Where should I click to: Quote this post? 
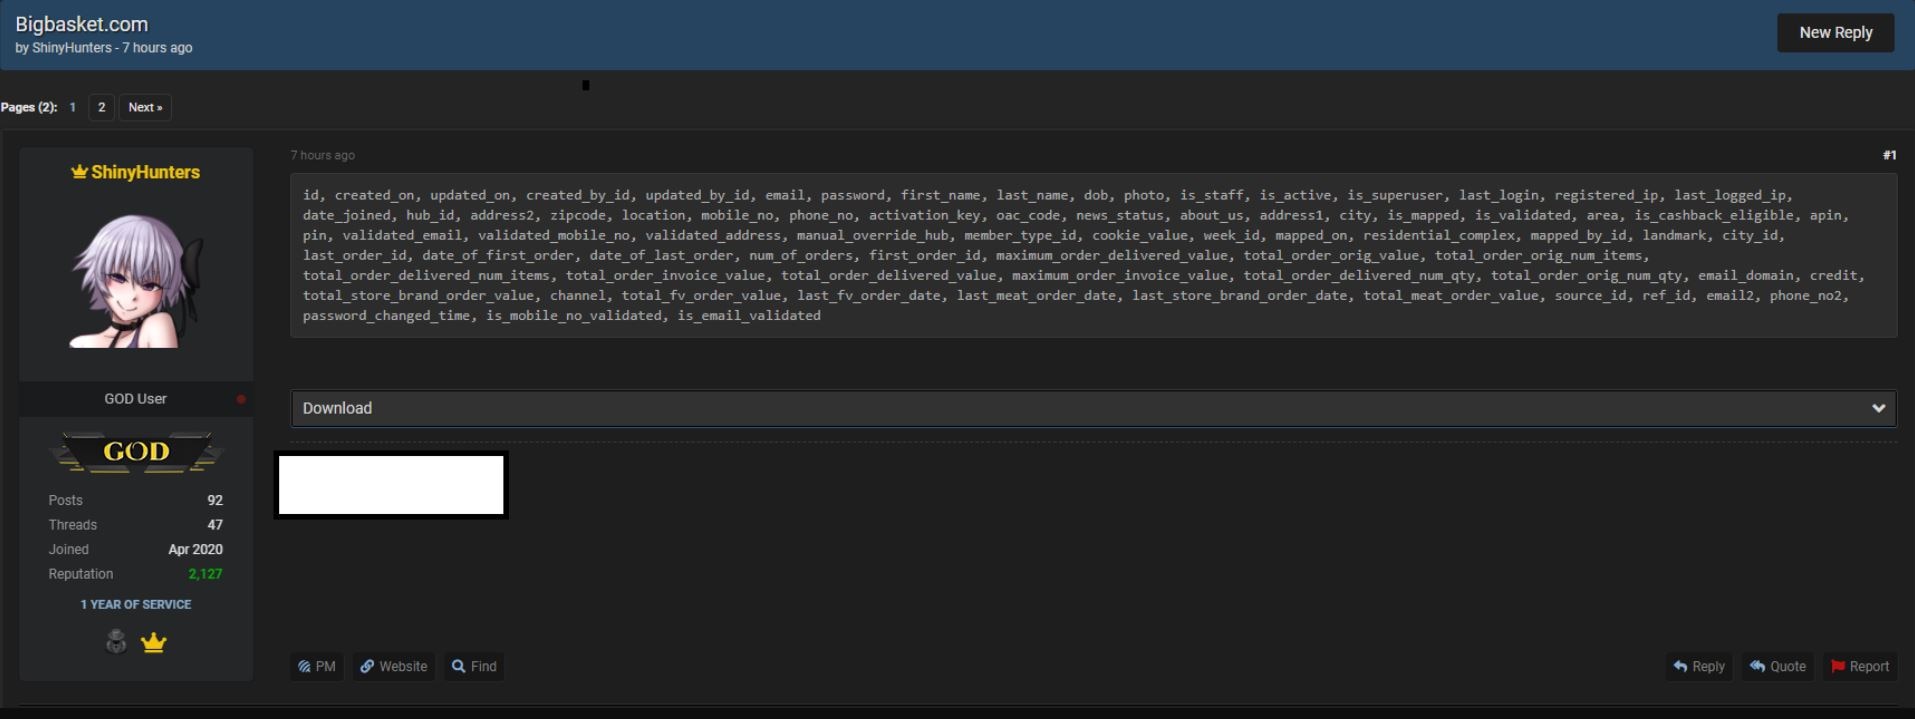[1778, 666]
